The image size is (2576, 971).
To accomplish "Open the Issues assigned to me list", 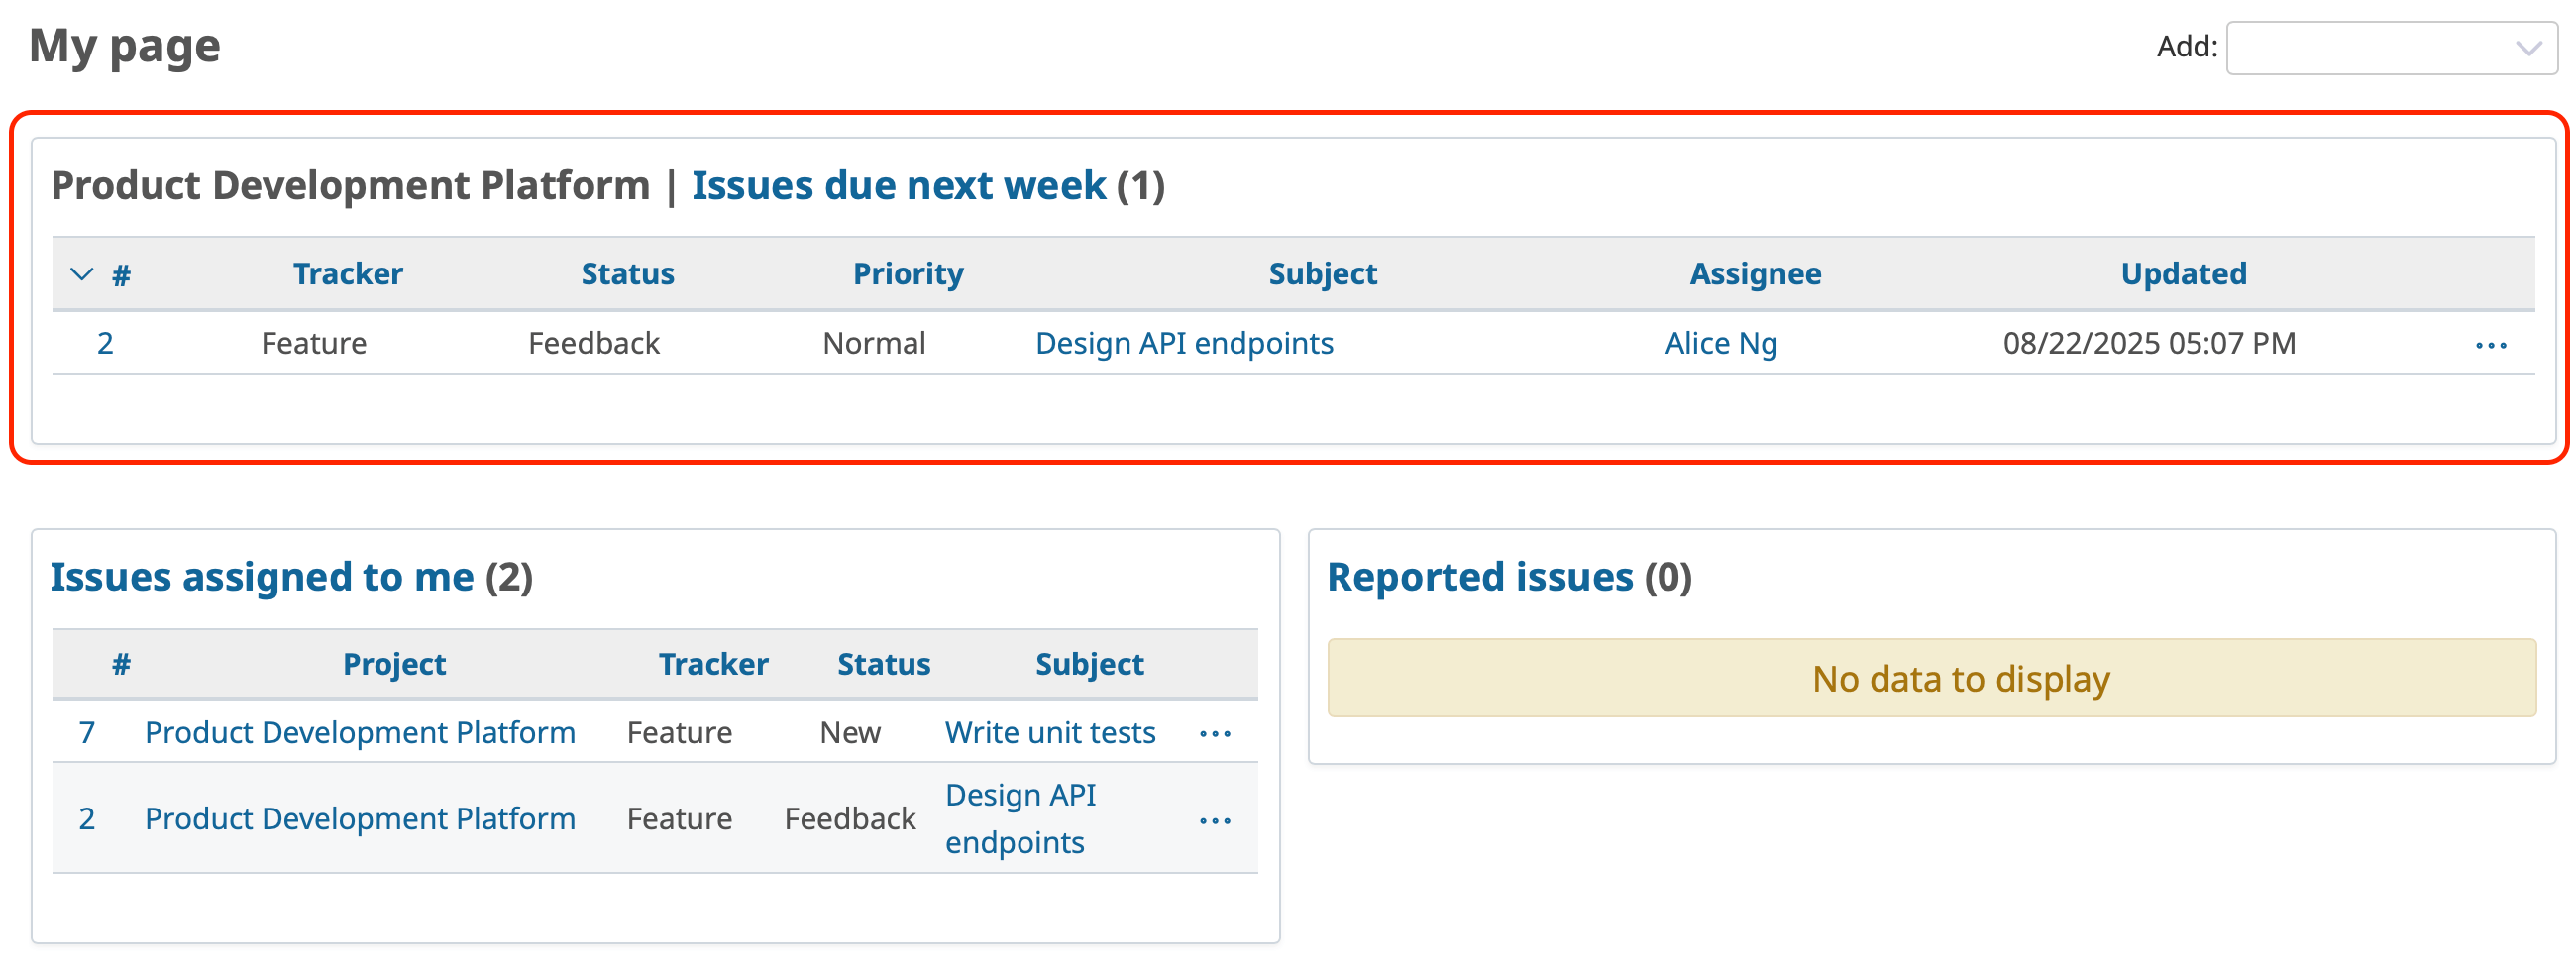I will [x=262, y=576].
